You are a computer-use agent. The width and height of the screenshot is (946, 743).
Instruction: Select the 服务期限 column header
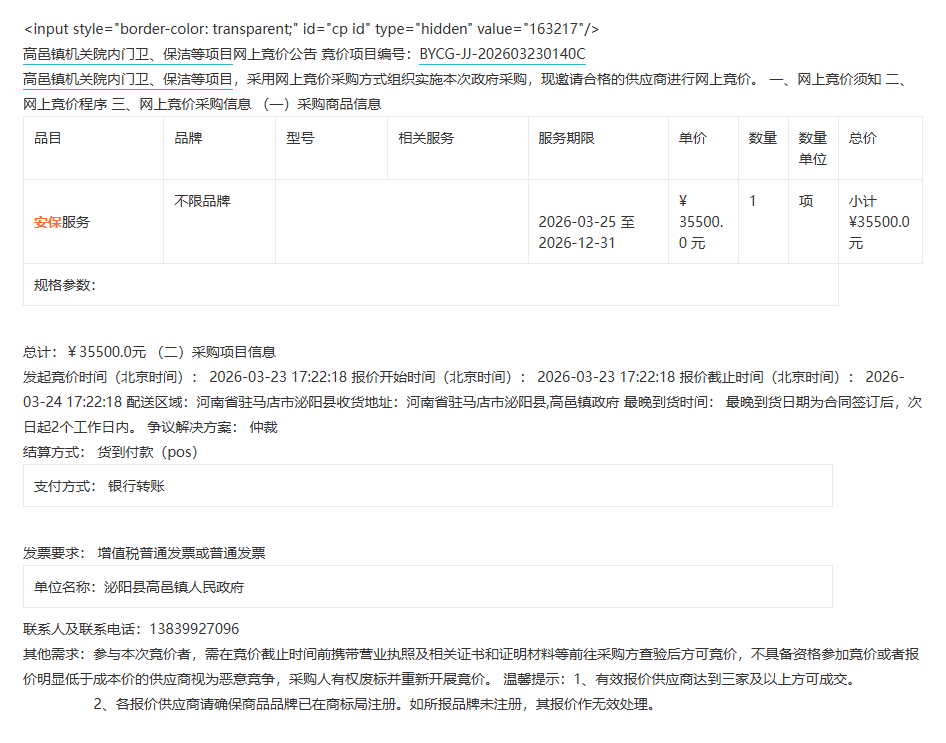point(566,138)
